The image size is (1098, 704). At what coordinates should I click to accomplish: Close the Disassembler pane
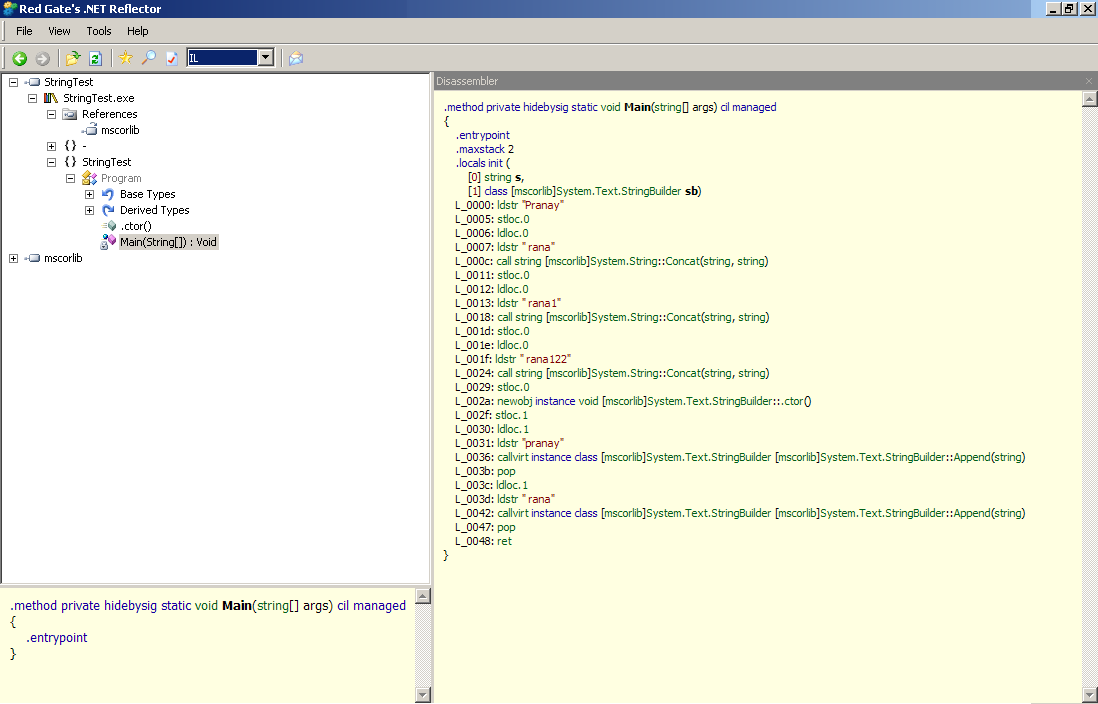click(x=1089, y=81)
